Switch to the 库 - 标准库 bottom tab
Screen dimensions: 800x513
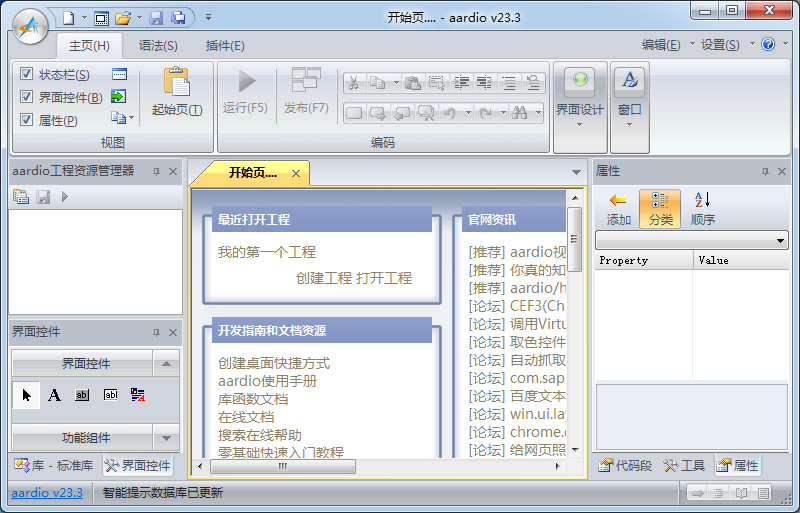(x=55, y=466)
